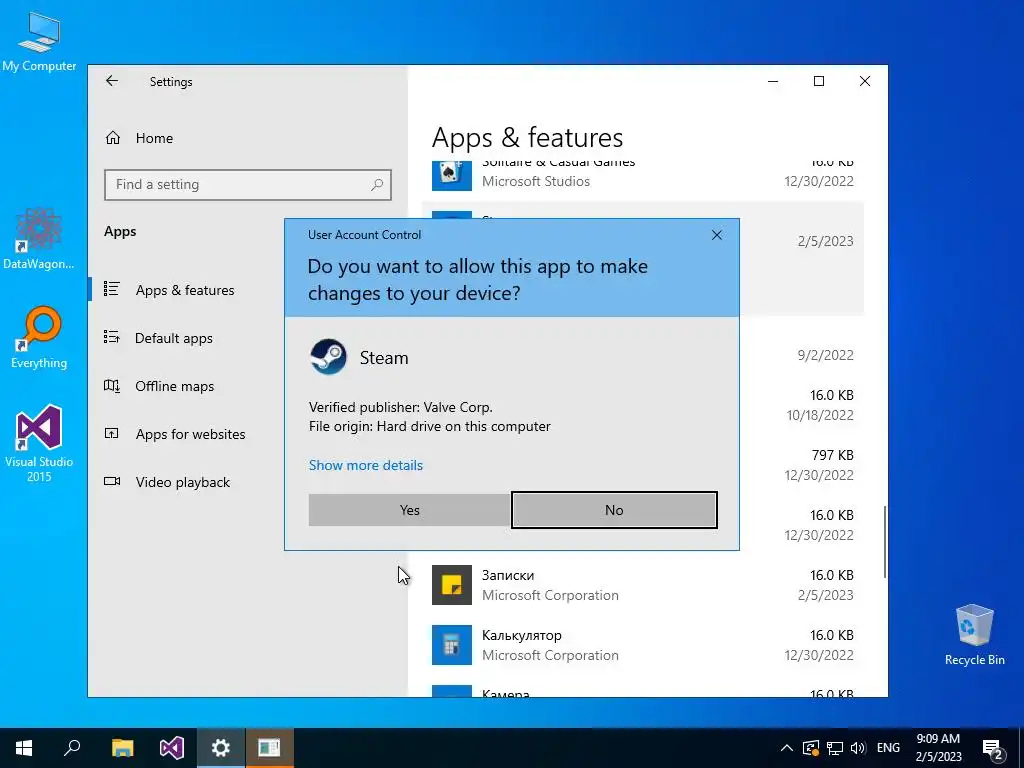Click the Offline maps icon
Screen dimensions: 1024x768
coord(112,385)
